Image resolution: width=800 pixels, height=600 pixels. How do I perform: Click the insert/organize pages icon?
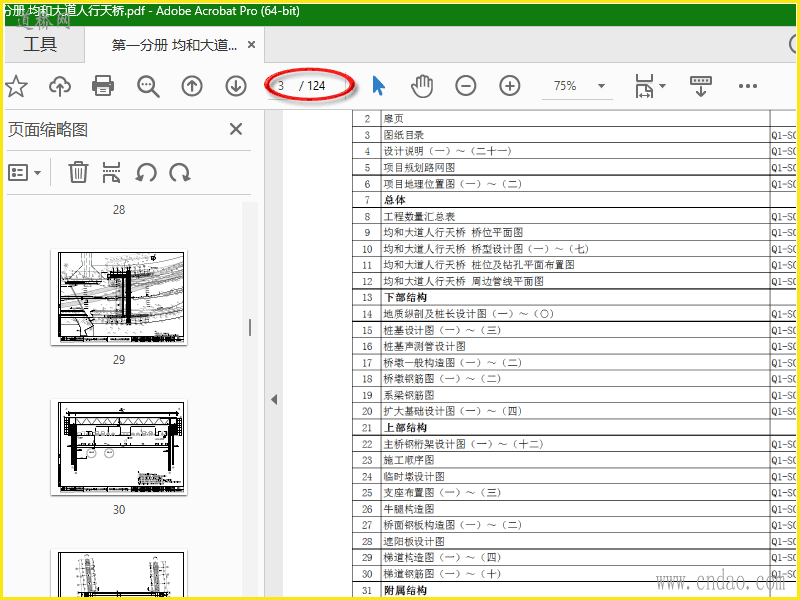111,172
